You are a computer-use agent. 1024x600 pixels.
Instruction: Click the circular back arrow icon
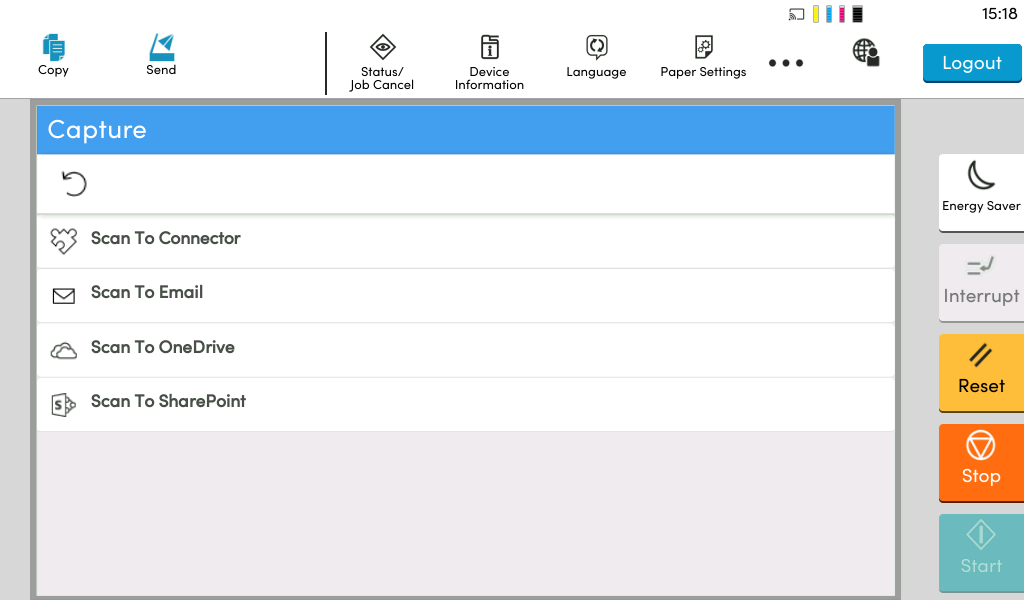point(74,183)
